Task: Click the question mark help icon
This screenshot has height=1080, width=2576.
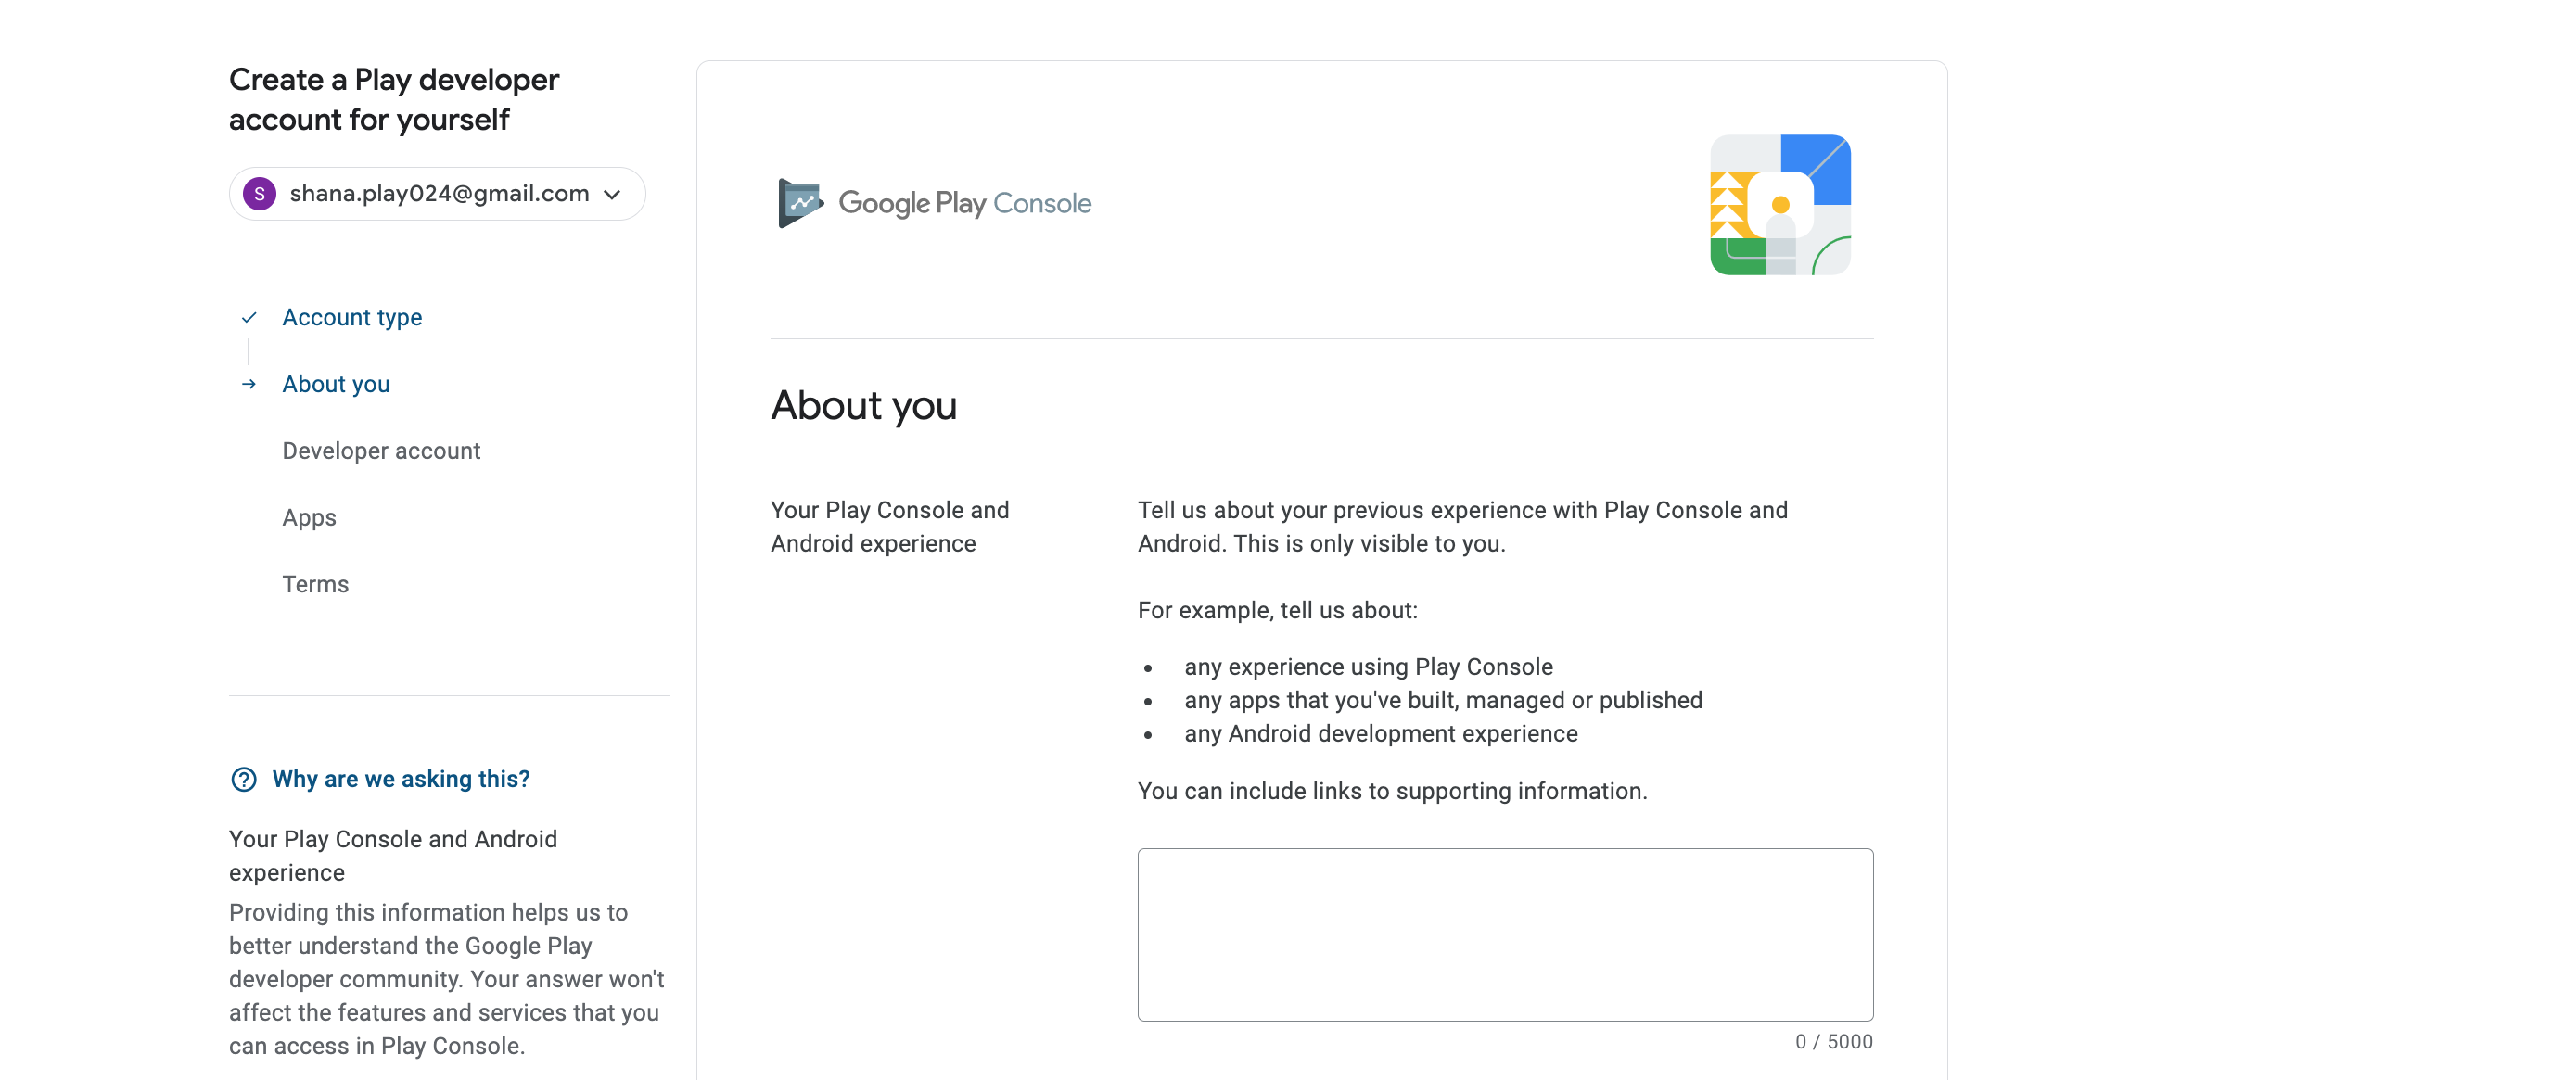Action: [x=244, y=780]
